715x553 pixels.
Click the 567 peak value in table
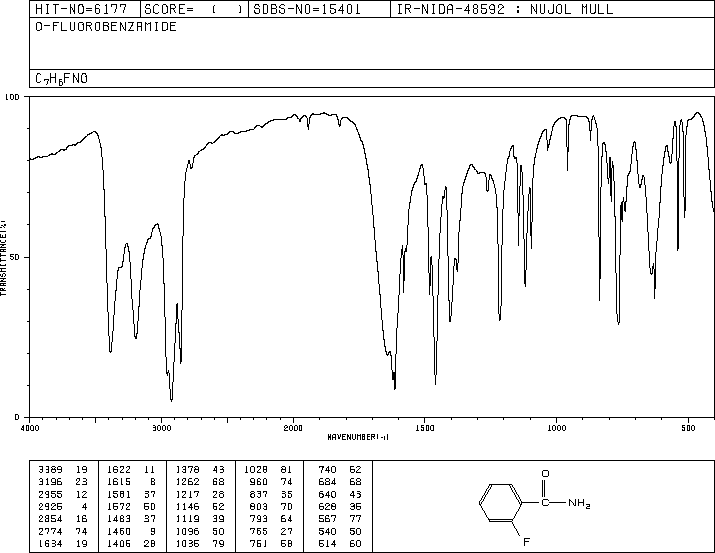(x=327, y=519)
